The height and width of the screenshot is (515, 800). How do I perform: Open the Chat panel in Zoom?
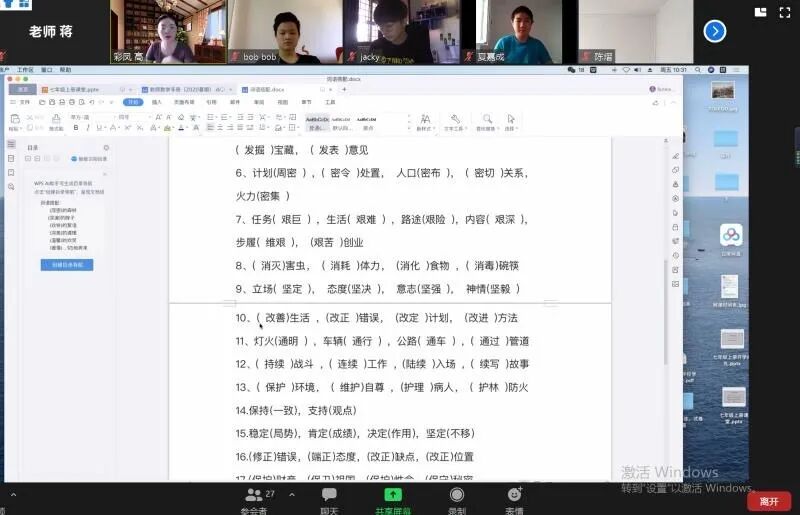(329, 499)
